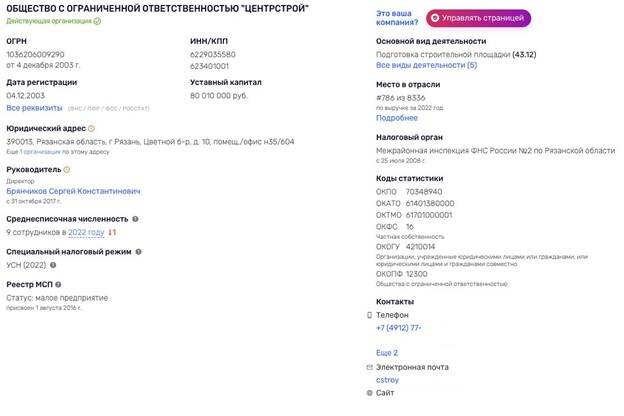
Task: Open the Среднесписочная численность help icon
Action: tap(135, 218)
